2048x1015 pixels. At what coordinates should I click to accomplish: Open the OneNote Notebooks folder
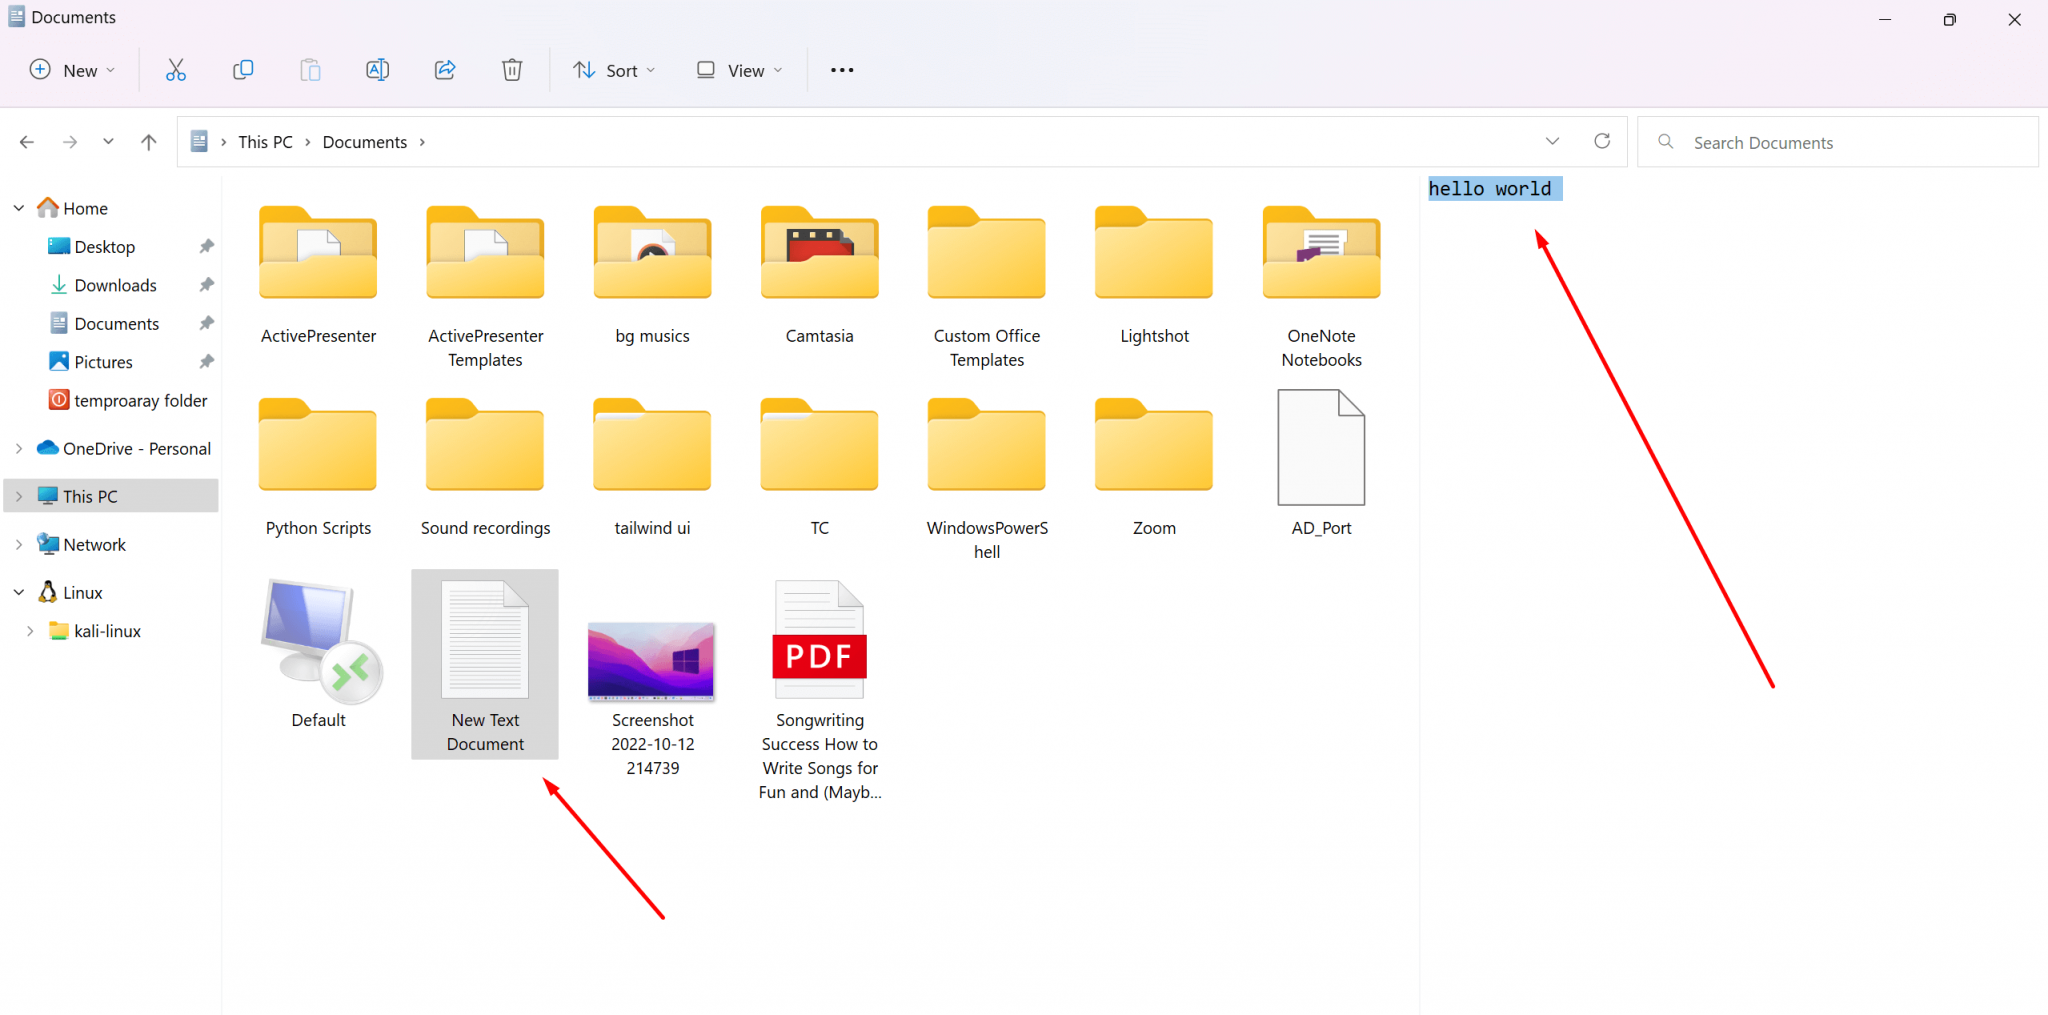tap(1321, 287)
